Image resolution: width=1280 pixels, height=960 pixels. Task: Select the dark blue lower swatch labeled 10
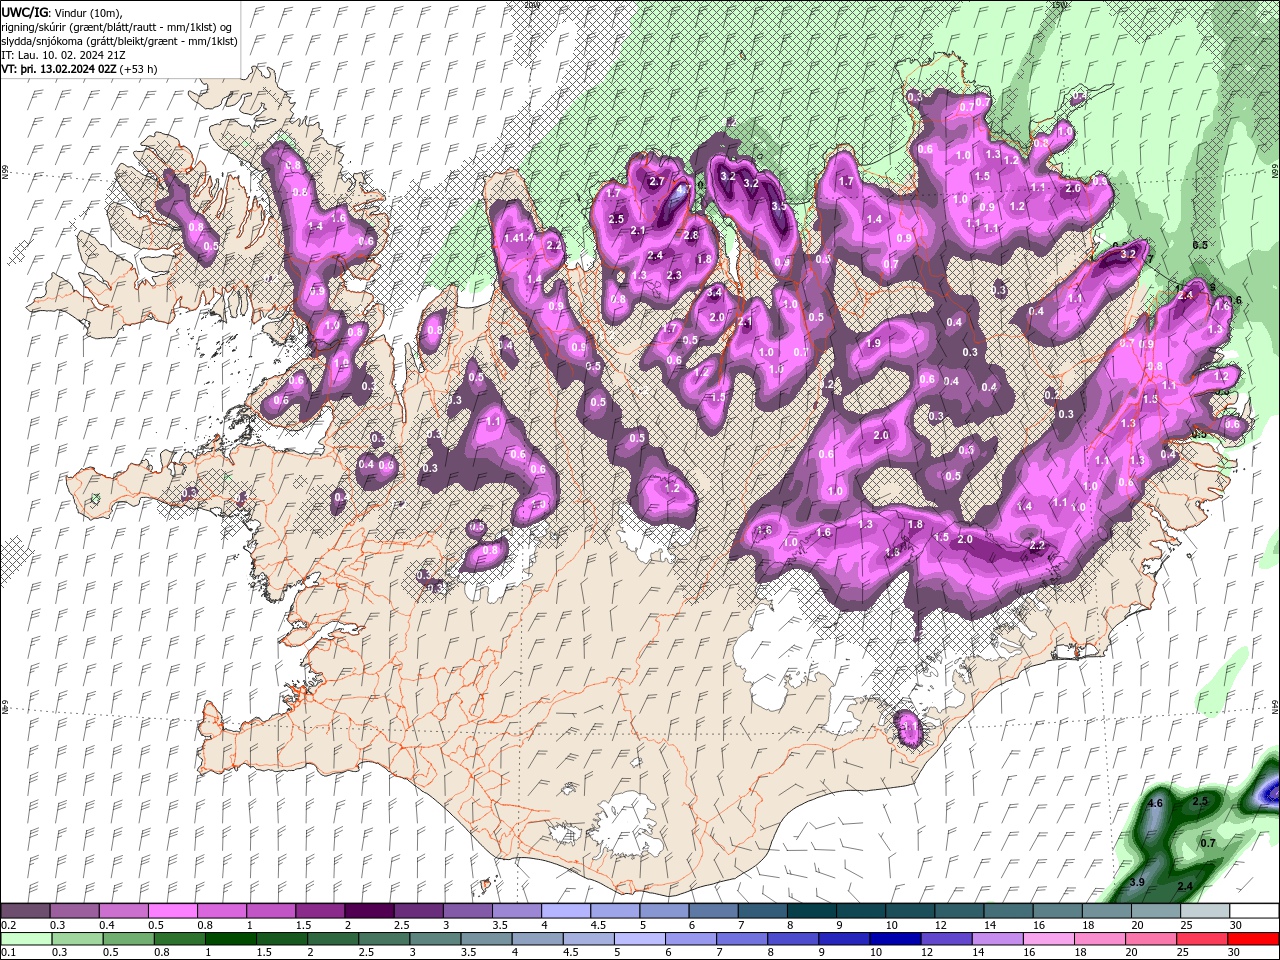[x=895, y=939]
